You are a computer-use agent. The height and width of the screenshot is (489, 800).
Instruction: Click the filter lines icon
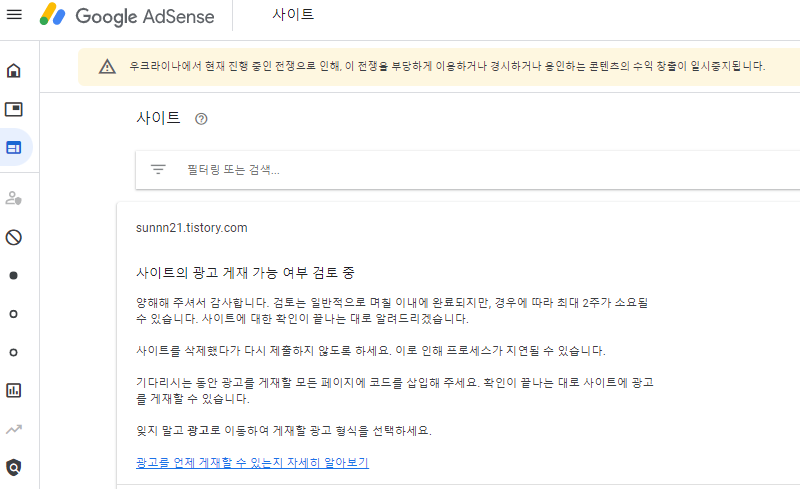[x=158, y=169]
